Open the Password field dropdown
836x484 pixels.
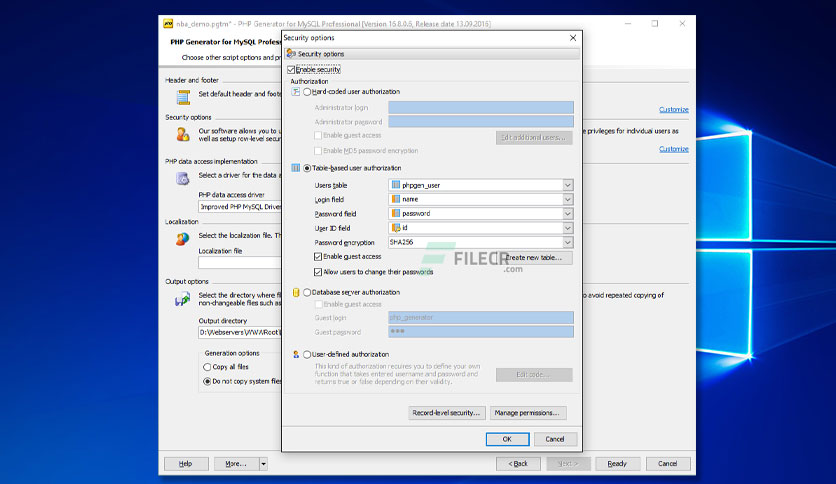tap(568, 213)
